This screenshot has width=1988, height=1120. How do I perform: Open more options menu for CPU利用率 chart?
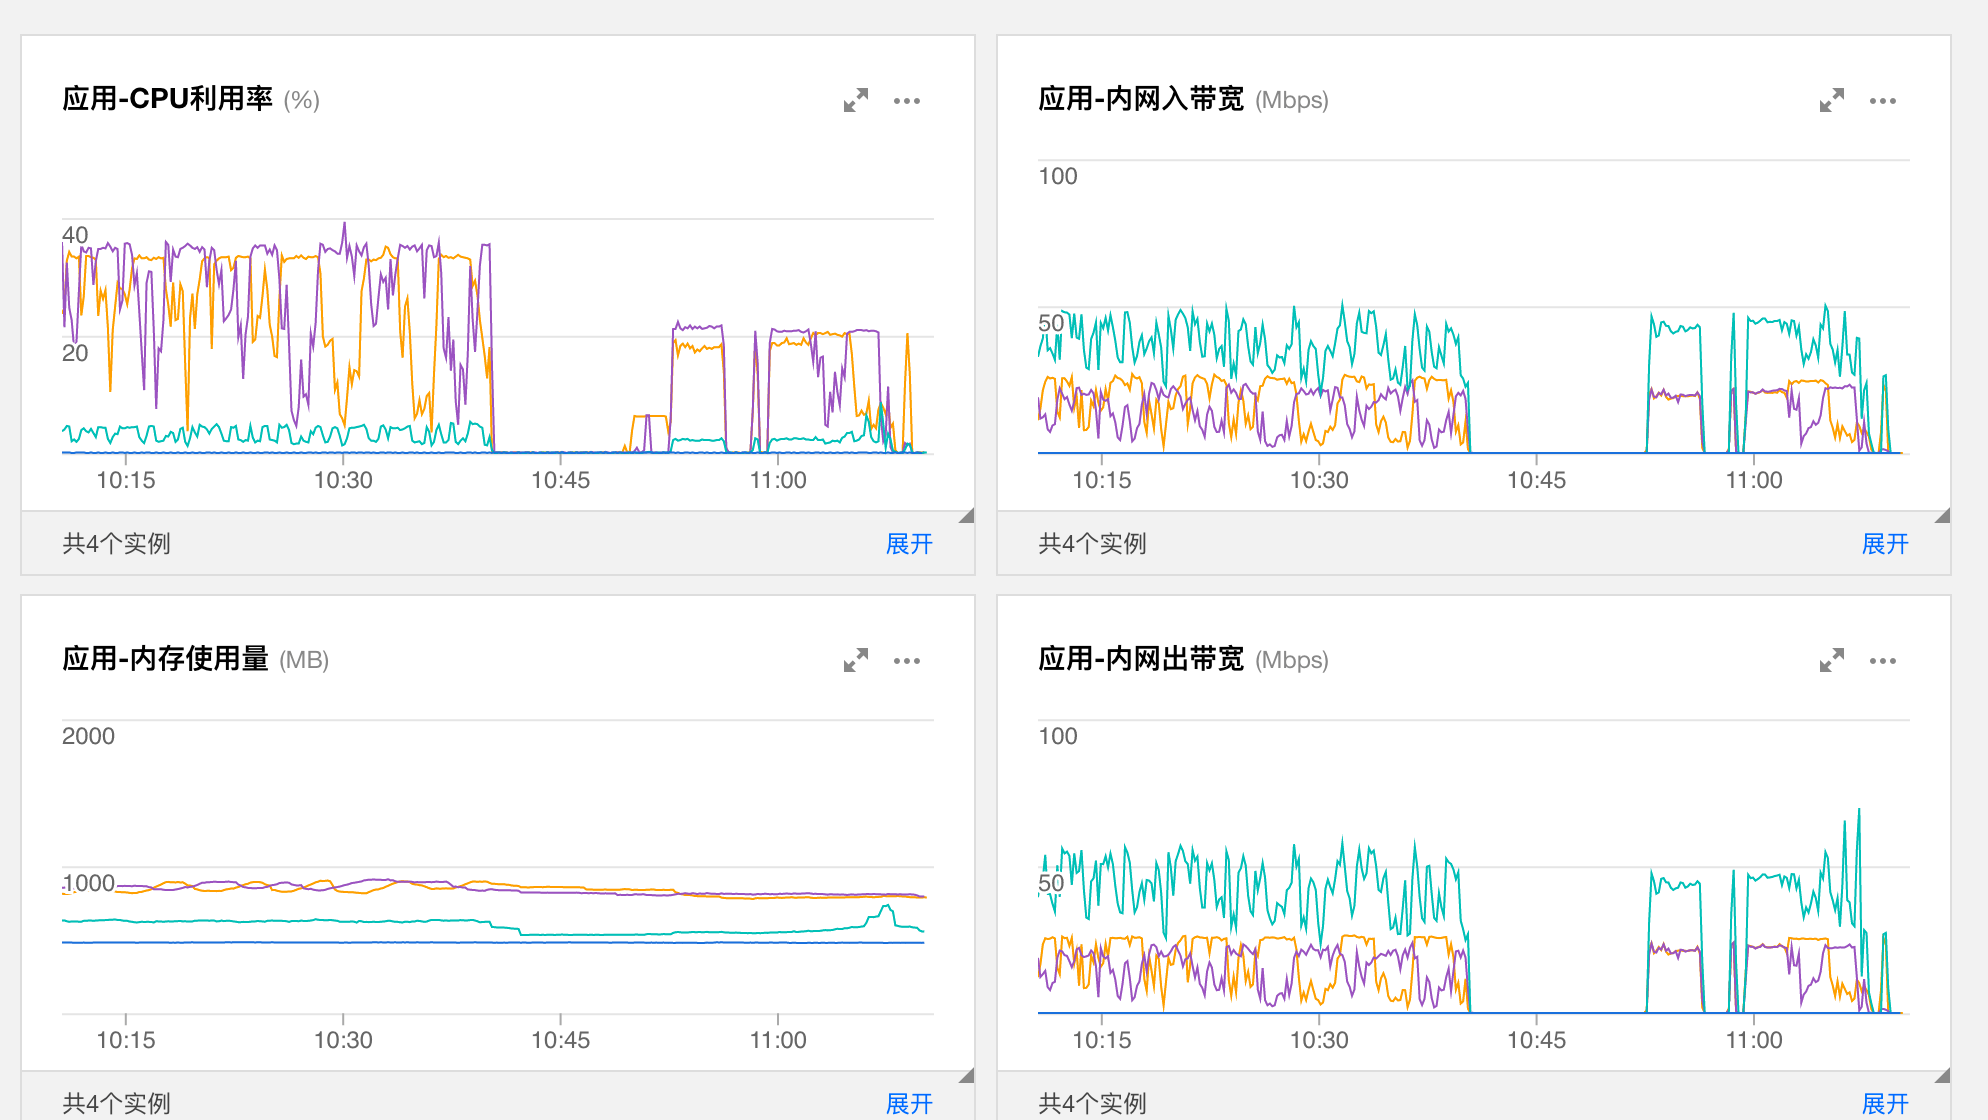(906, 101)
